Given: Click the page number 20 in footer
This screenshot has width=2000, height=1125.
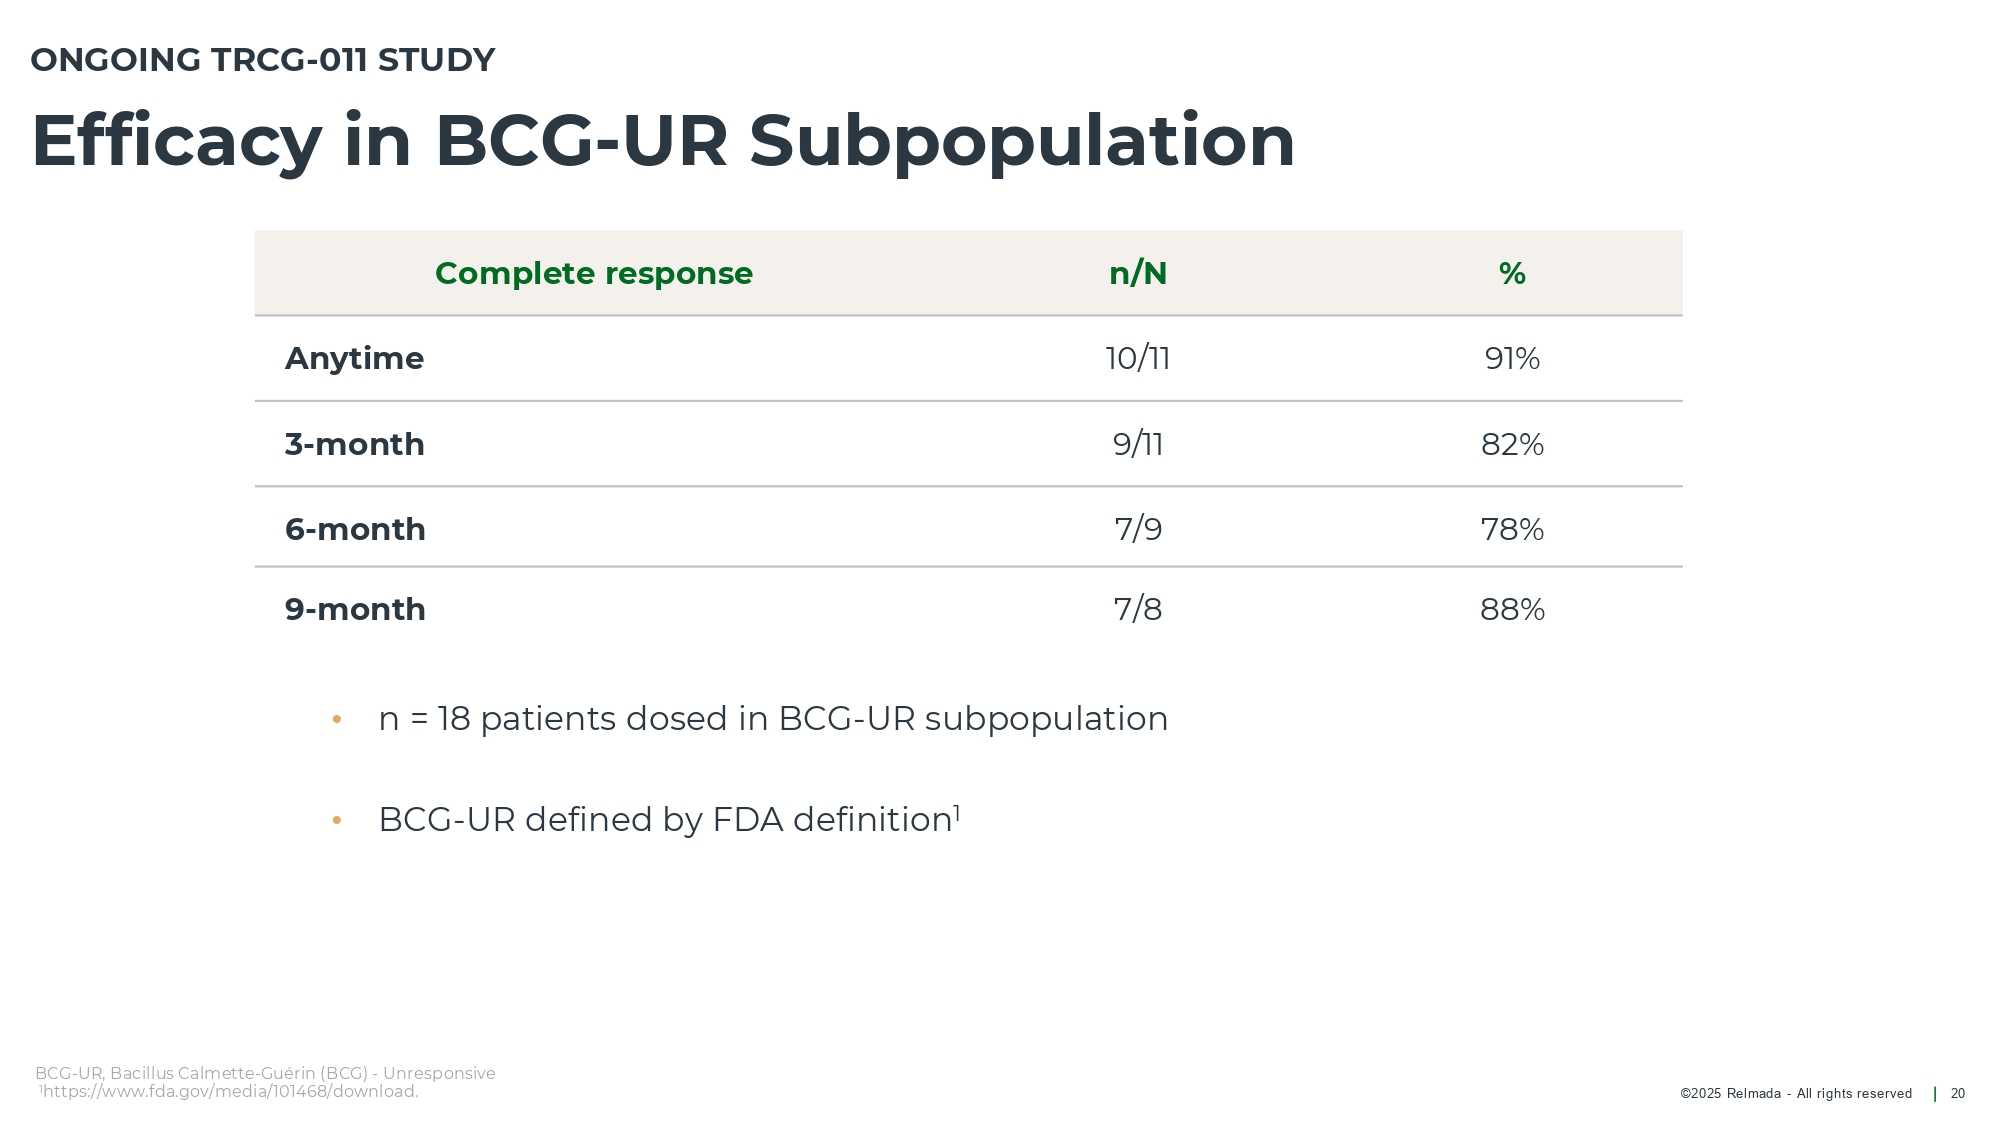Looking at the screenshot, I should point(1958,1094).
